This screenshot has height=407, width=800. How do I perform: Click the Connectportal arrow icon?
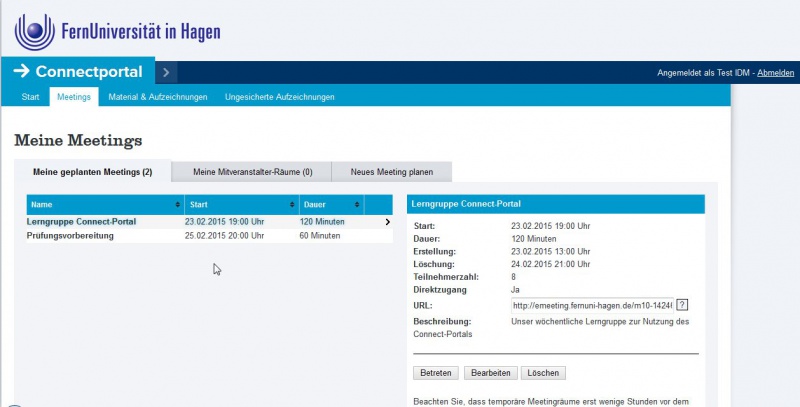(x=21, y=71)
